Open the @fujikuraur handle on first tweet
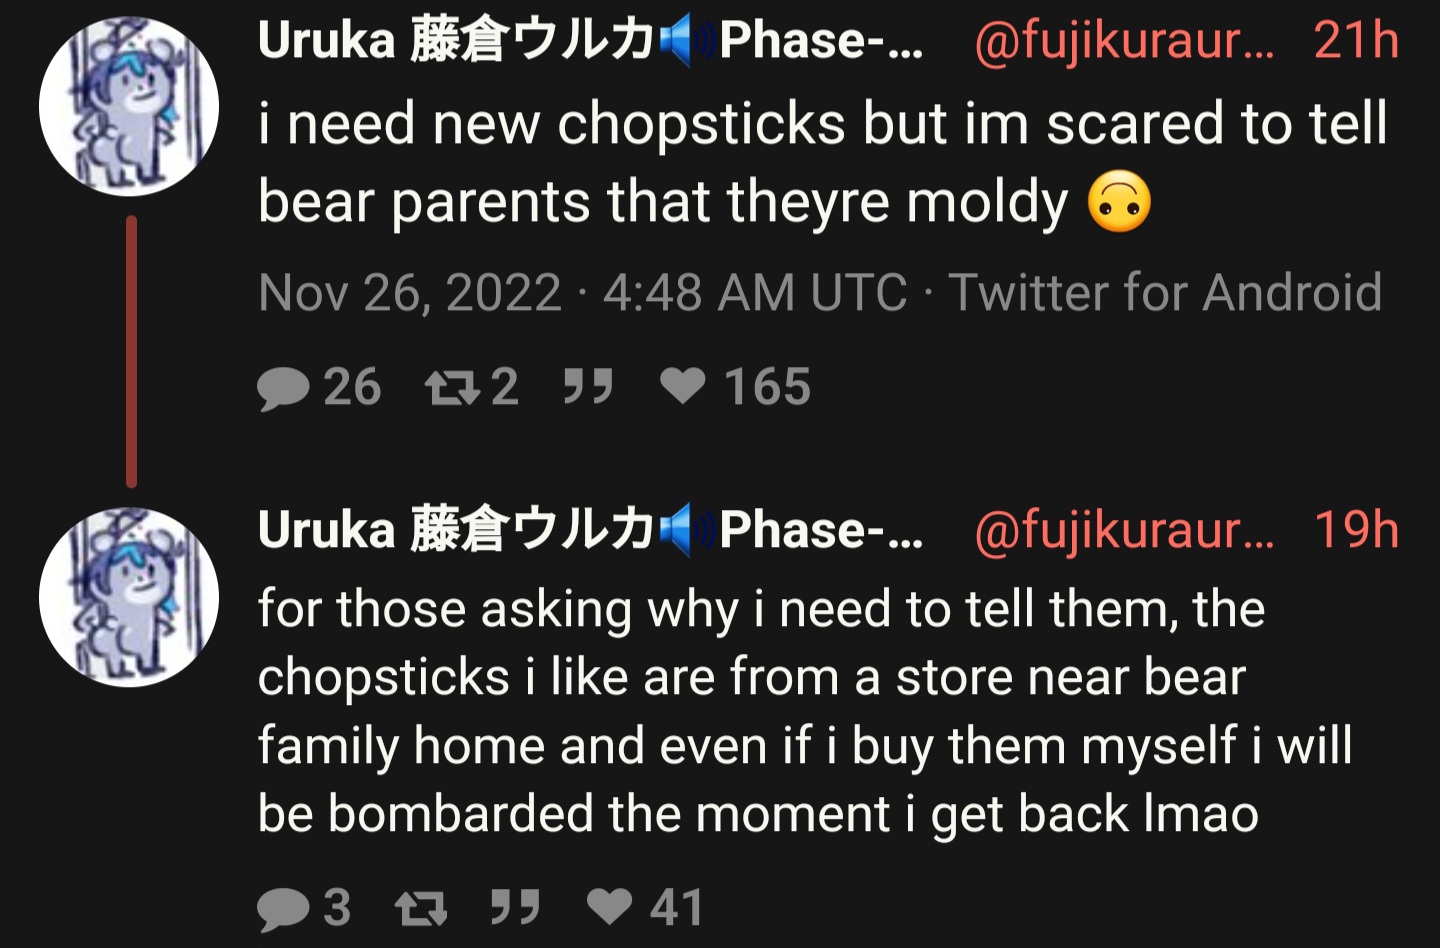This screenshot has height=948, width=1440. click(1125, 41)
